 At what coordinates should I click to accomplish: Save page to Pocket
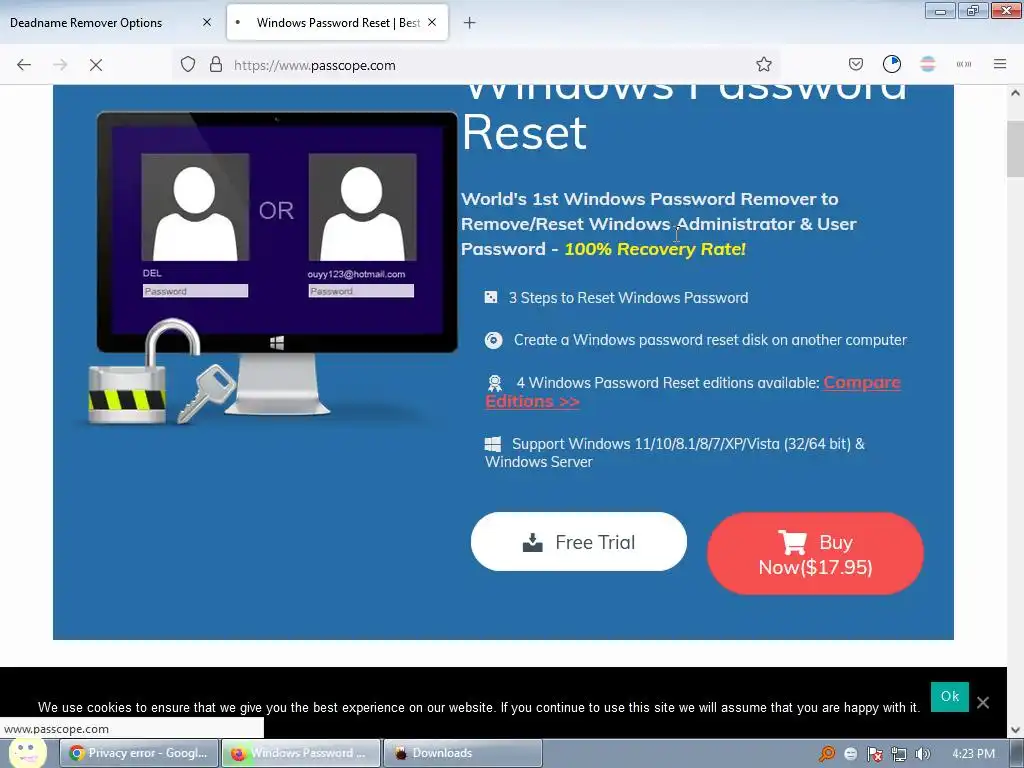tap(856, 64)
